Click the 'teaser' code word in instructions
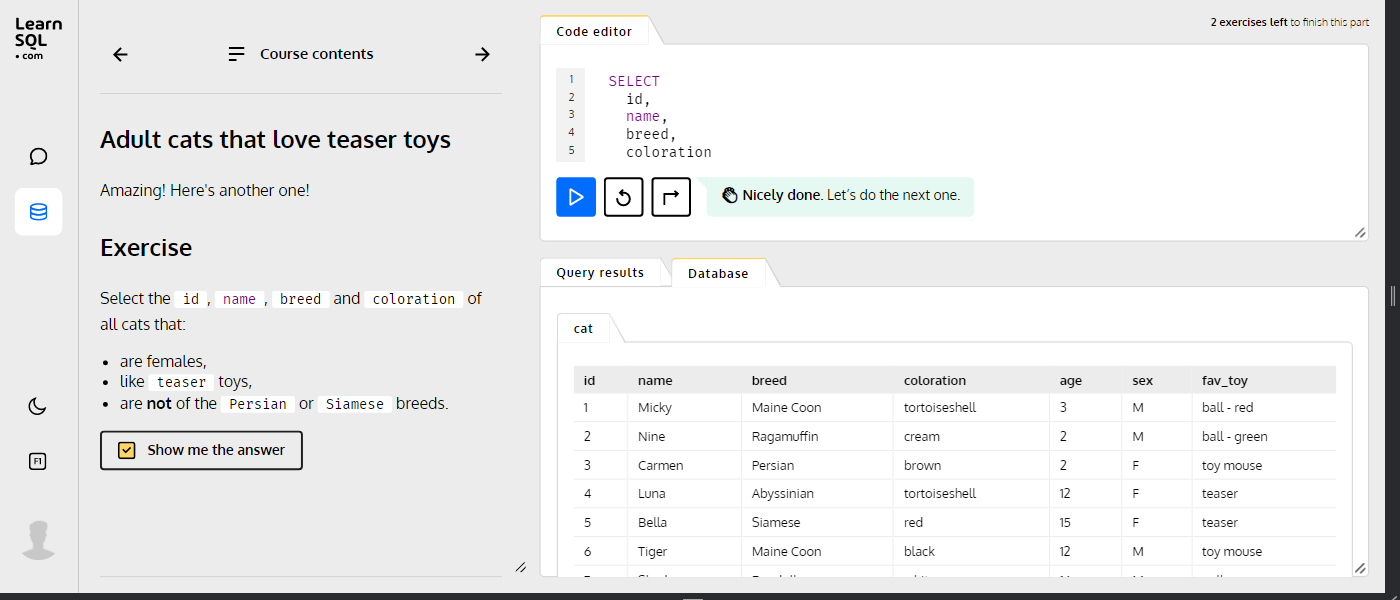 pyautogui.click(x=182, y=381)
